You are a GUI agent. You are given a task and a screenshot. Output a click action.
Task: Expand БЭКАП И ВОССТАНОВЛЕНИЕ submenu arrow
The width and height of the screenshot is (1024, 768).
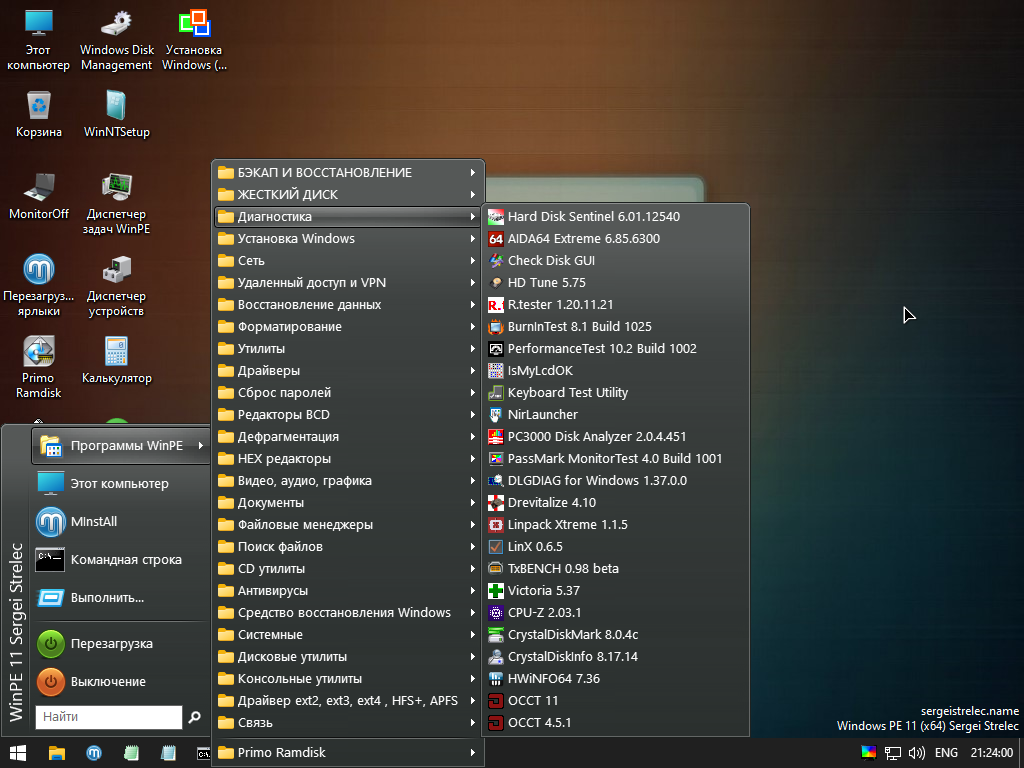[x=472, y=172]
